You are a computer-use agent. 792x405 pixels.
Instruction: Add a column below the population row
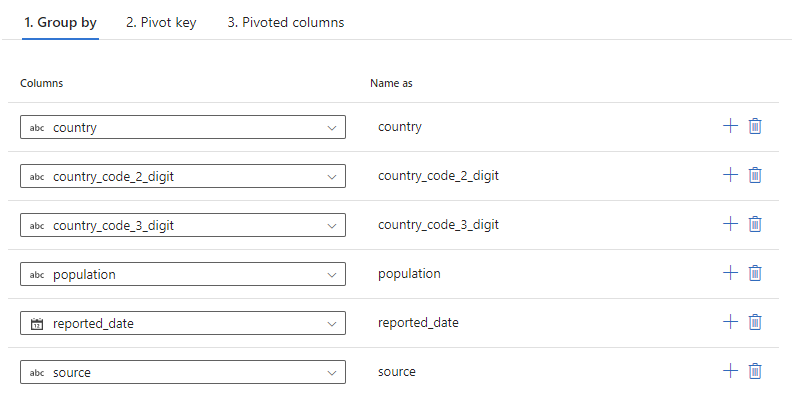[x=730, y=273]
